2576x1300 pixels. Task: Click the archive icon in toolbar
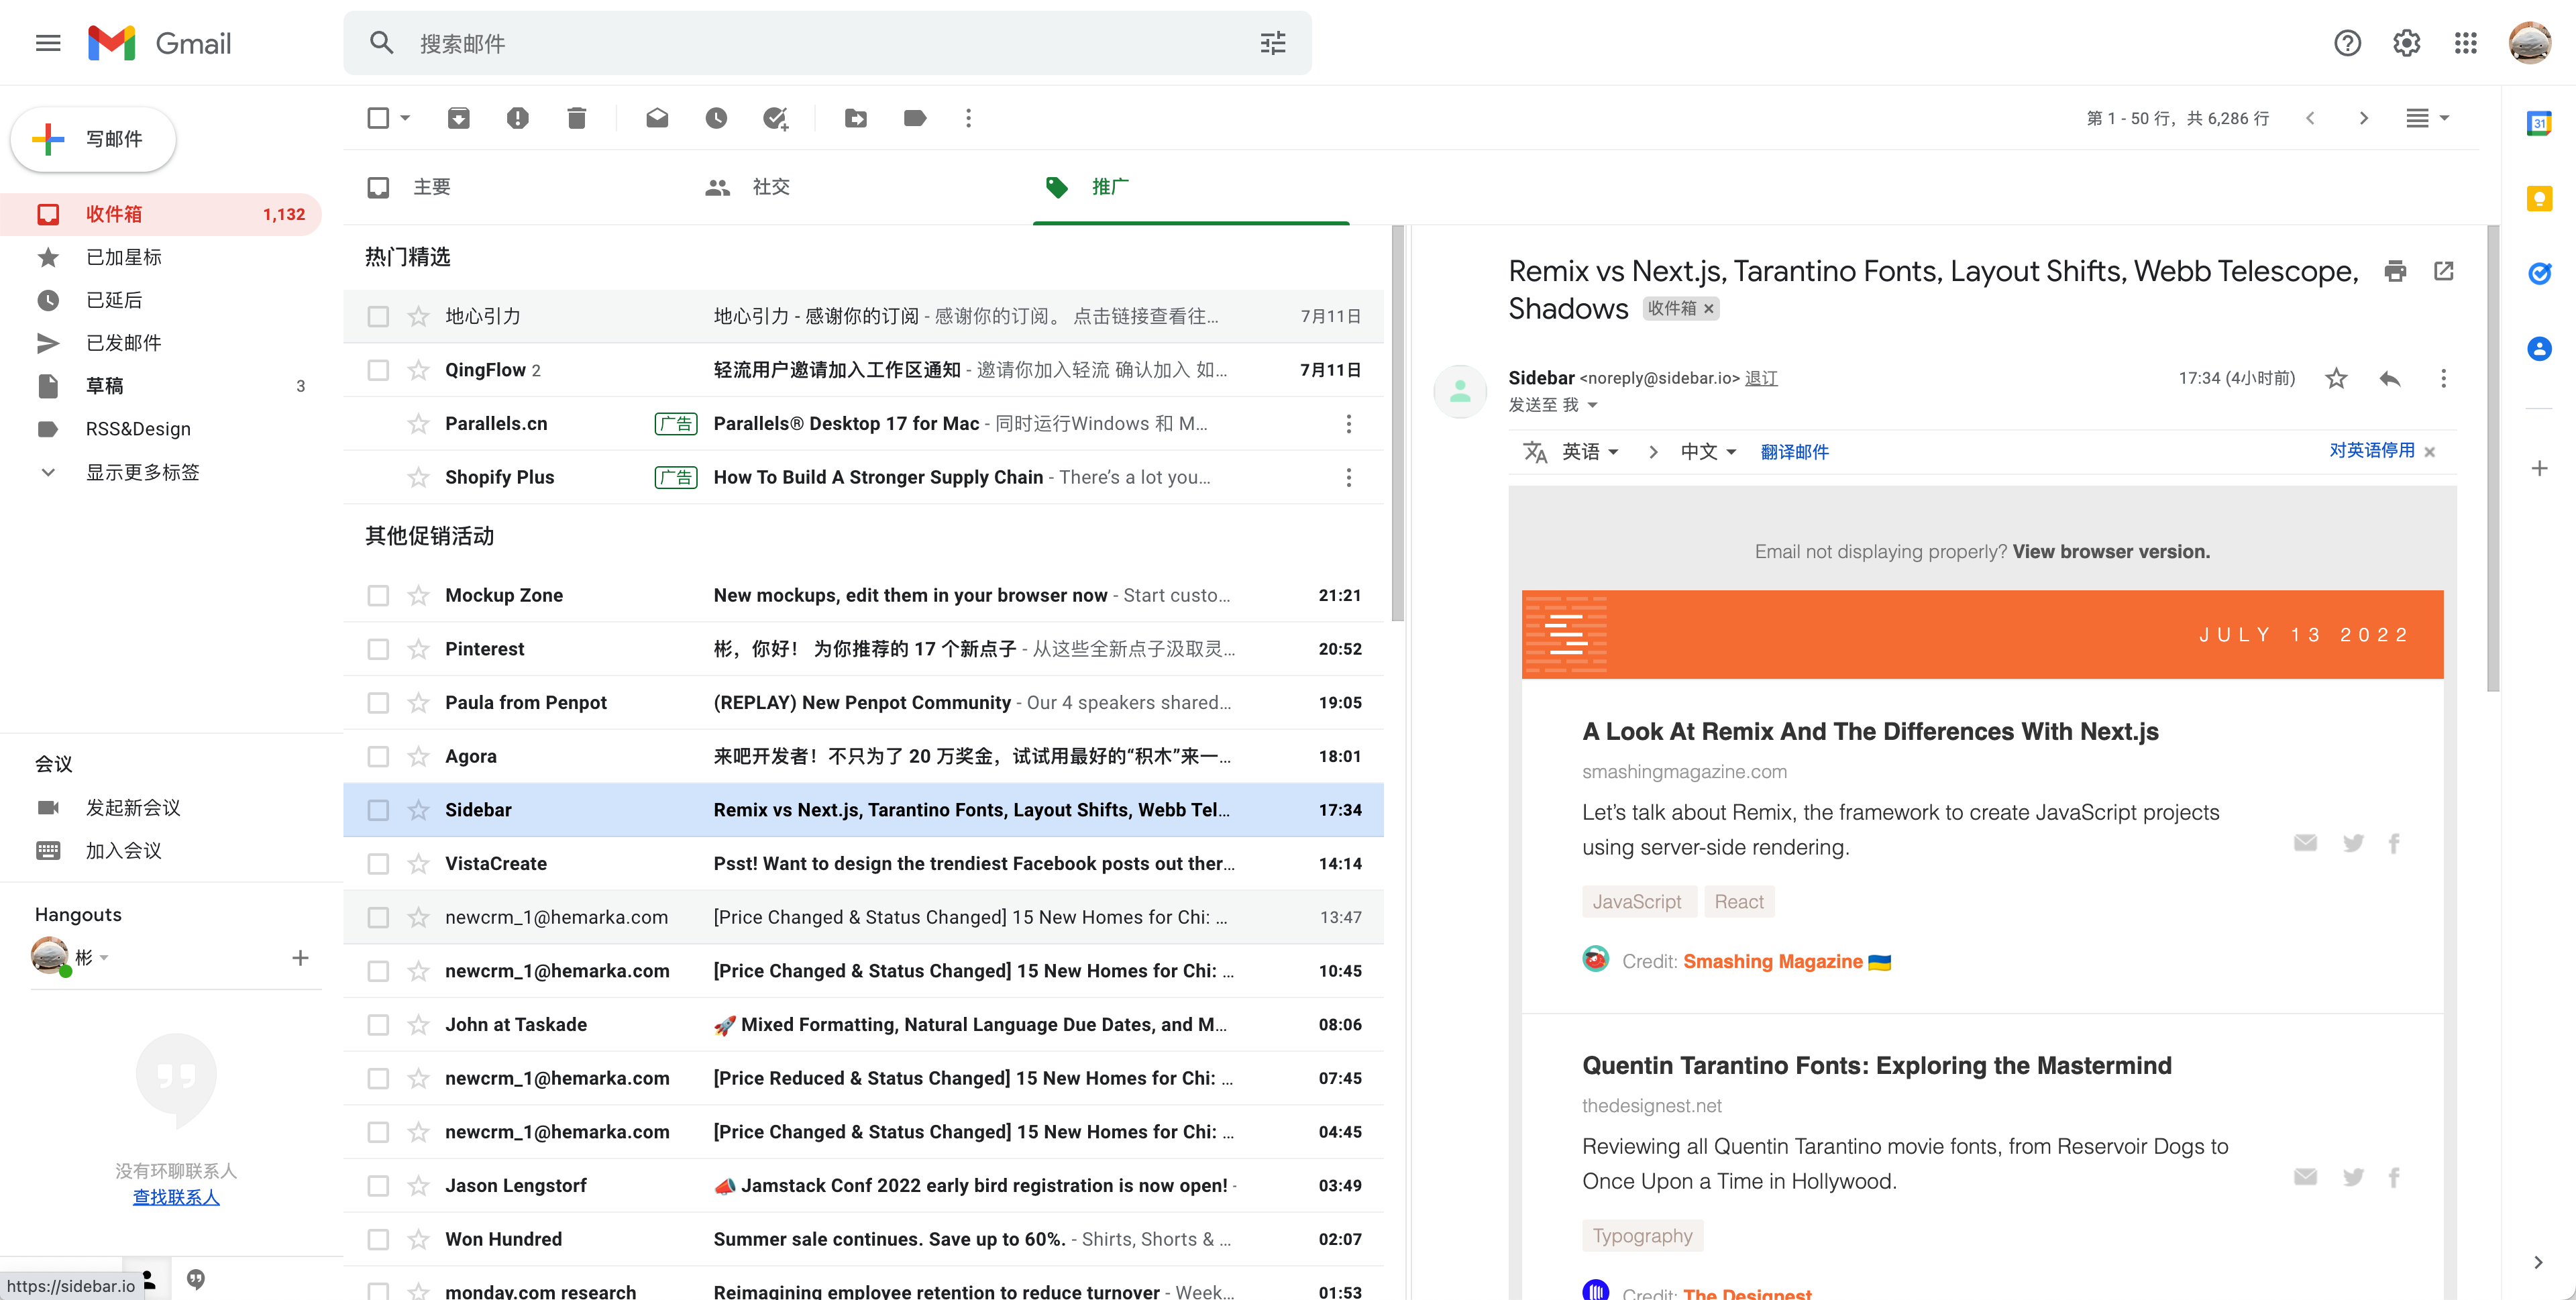[x=458, y=118]
